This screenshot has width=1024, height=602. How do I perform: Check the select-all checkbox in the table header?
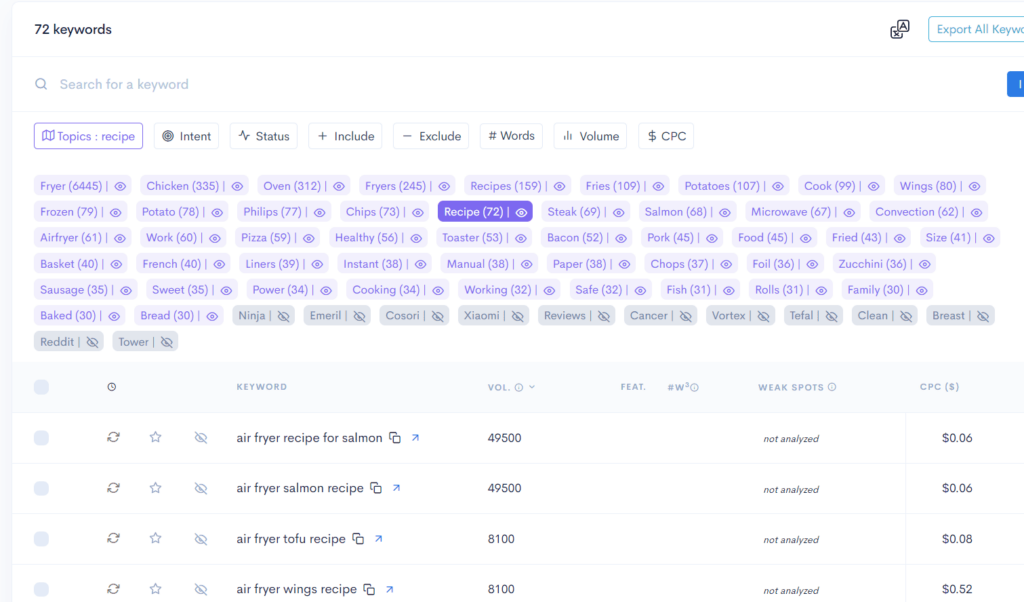click(41, 387)
